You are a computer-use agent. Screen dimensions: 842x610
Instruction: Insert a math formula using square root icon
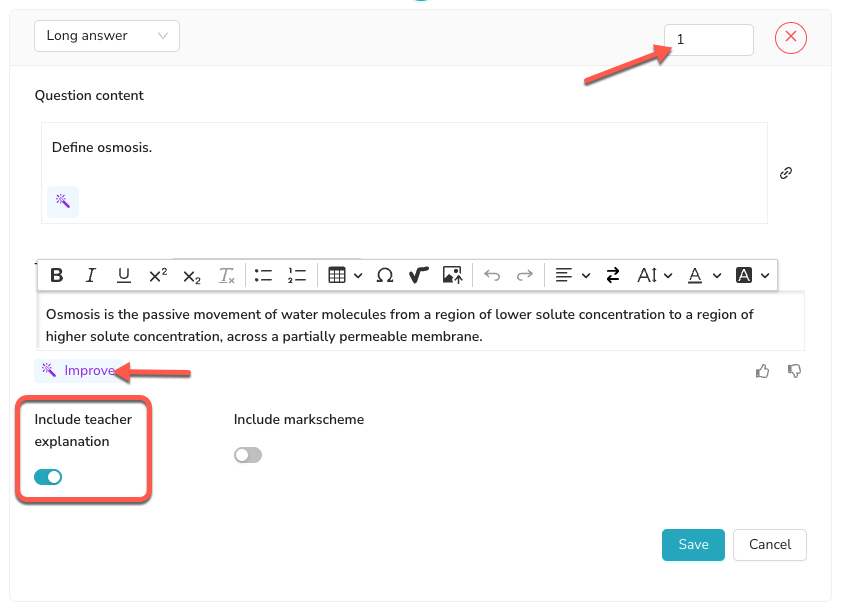[x=418, y=275]
